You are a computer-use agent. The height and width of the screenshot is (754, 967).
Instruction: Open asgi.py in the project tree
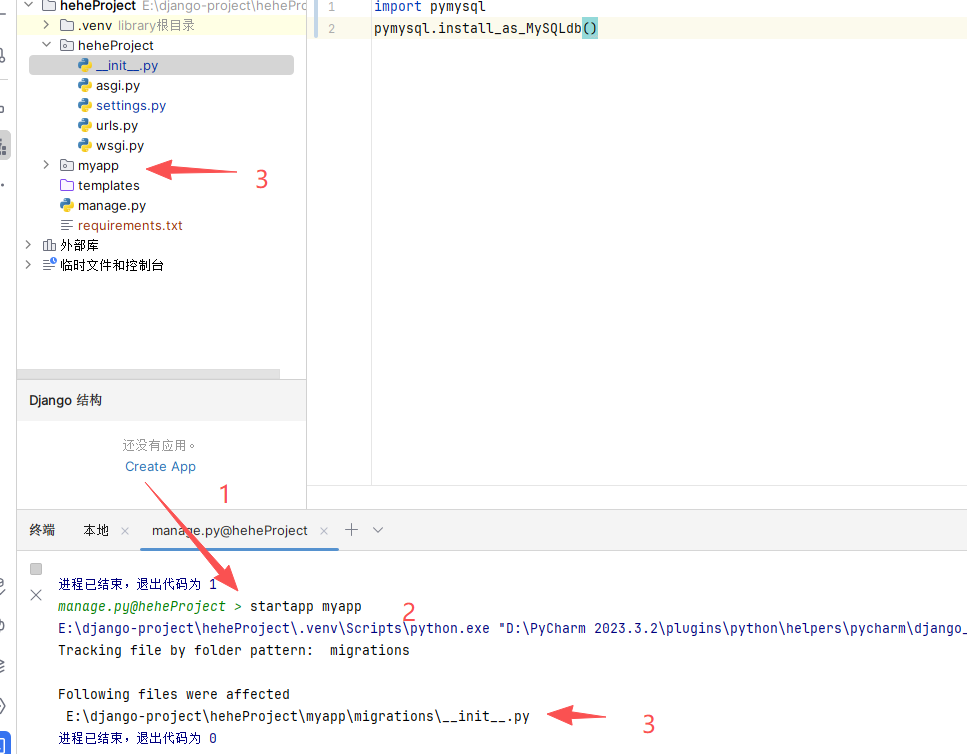click(118, 86)
